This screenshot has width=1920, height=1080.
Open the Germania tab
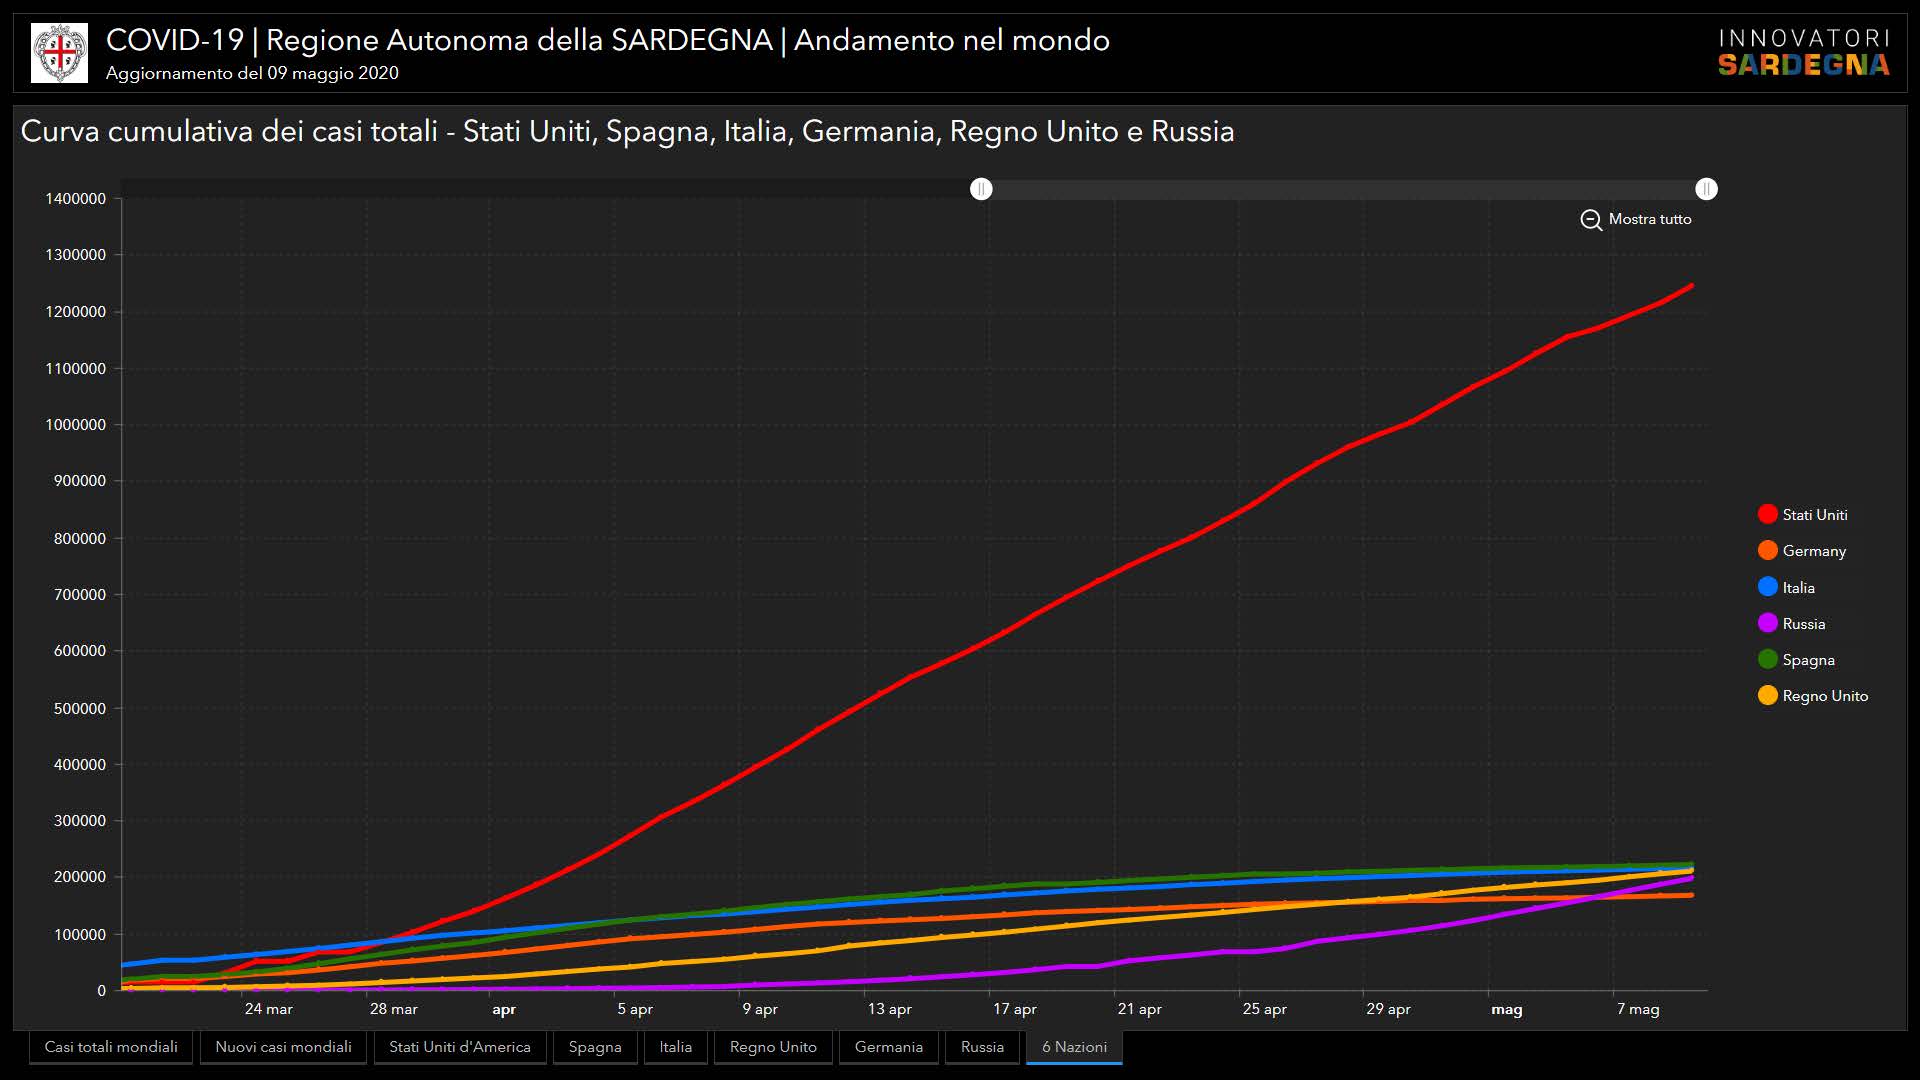pyautogui.click(x=888, y=1047)
